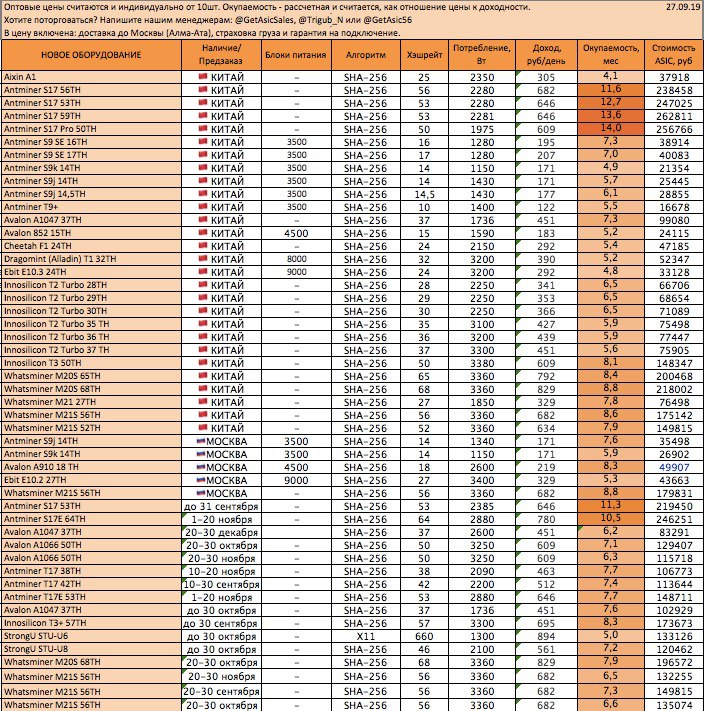Click the China flag in Antminer S17 56TH row
This screenshot has height=711, width=704.
203,89
